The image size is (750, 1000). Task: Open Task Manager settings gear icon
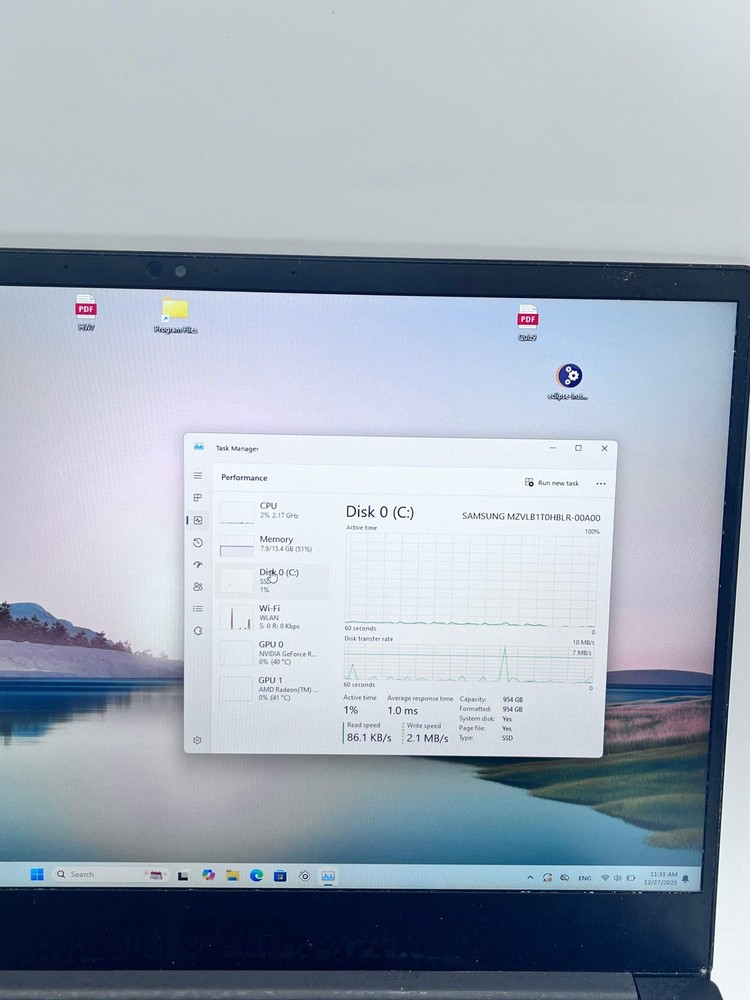198,740
